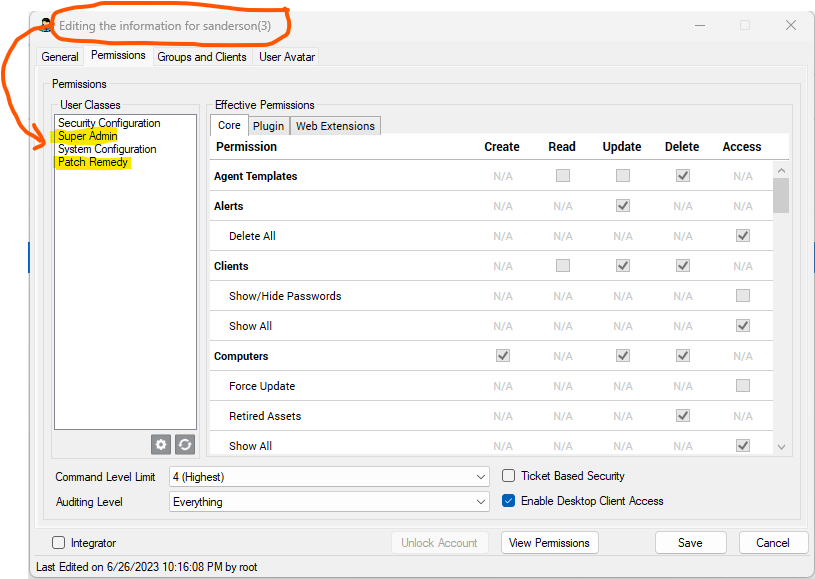Viewport: 815px width, 579px height.
Task: Click the Save button
Action: coord(691,542)
